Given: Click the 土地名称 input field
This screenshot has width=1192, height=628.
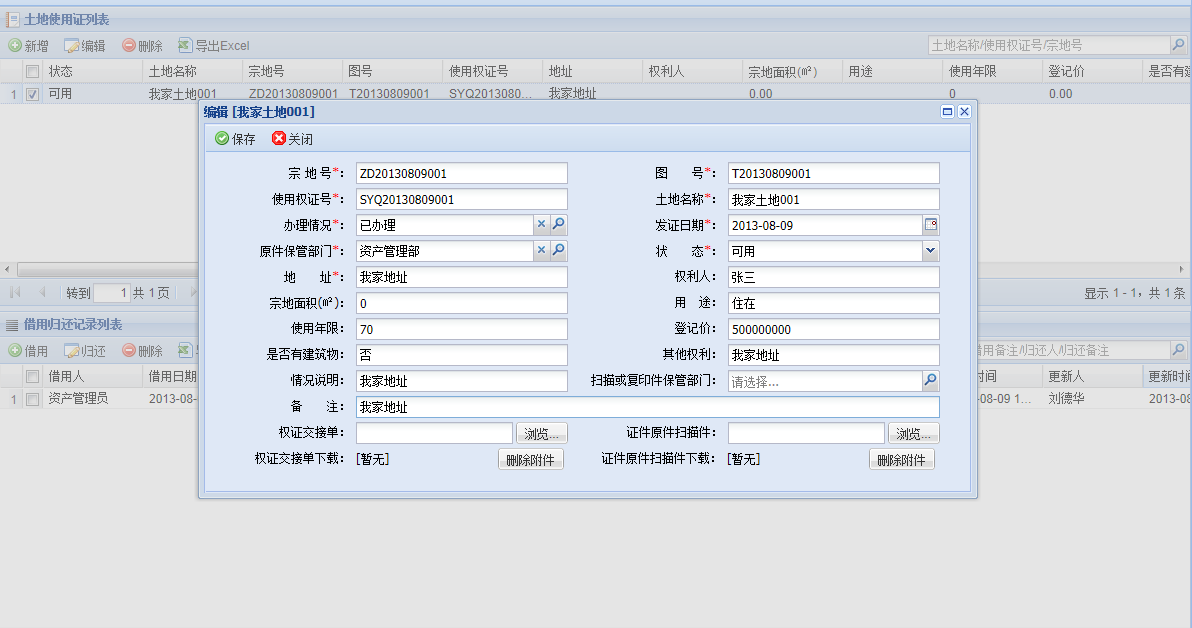Looking at the screenshot, I should (x=833, y=199).
